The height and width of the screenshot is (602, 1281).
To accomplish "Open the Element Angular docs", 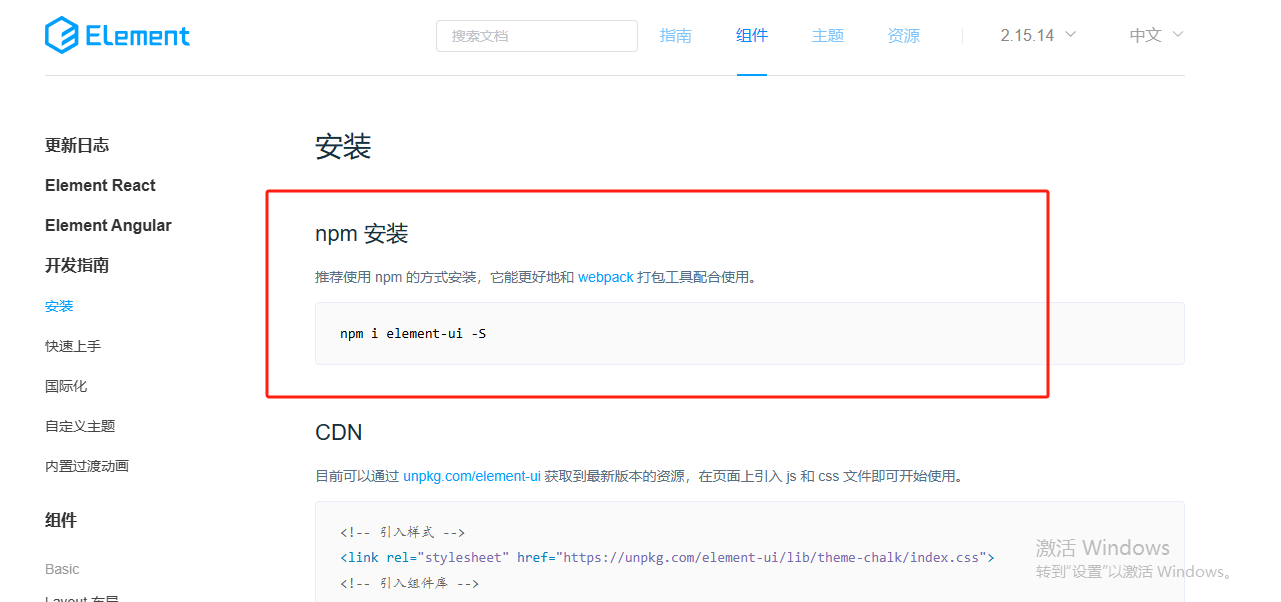I will (108, 225).
